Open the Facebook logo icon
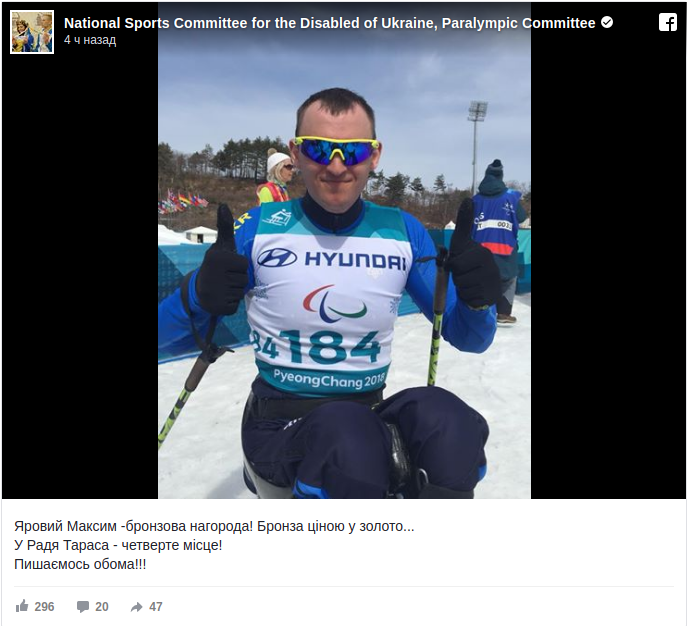The image size is (689, 626). click(x=667, y=22)
